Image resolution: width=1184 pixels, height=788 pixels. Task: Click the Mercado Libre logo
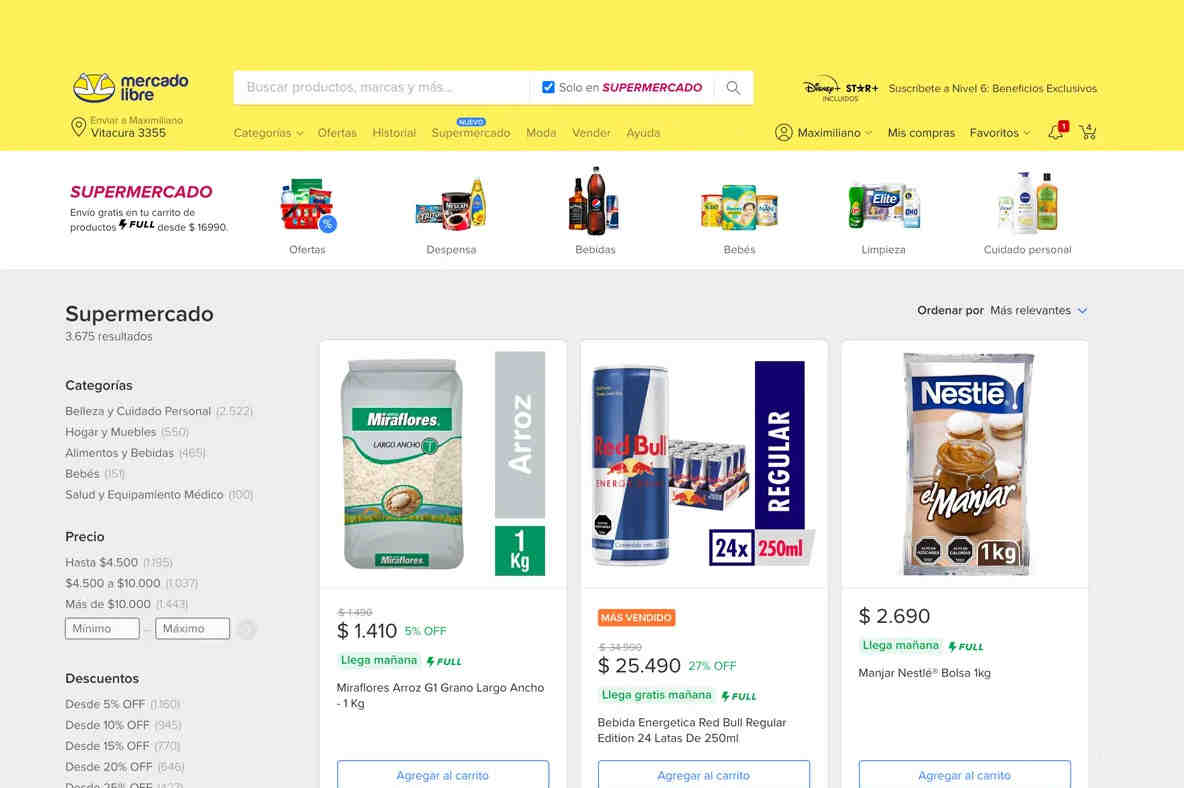[x=131, y=88]
